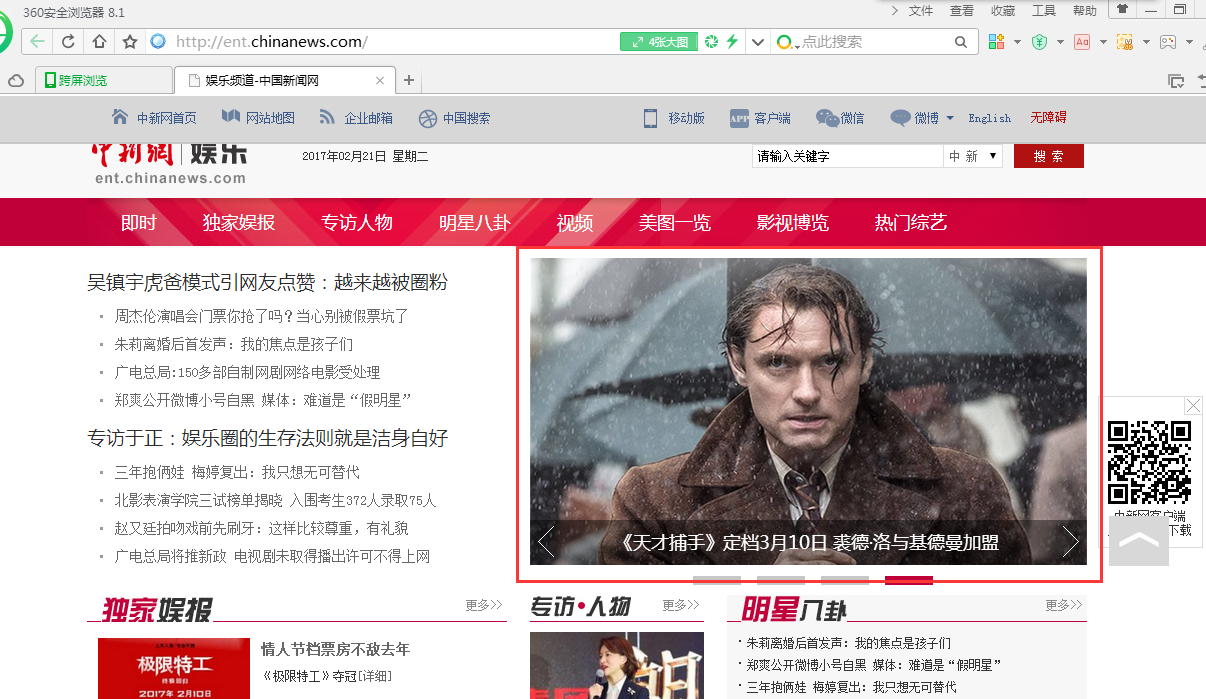Open the extensions grid icon
1206x699 pixels.
click(x=996, y=42)
